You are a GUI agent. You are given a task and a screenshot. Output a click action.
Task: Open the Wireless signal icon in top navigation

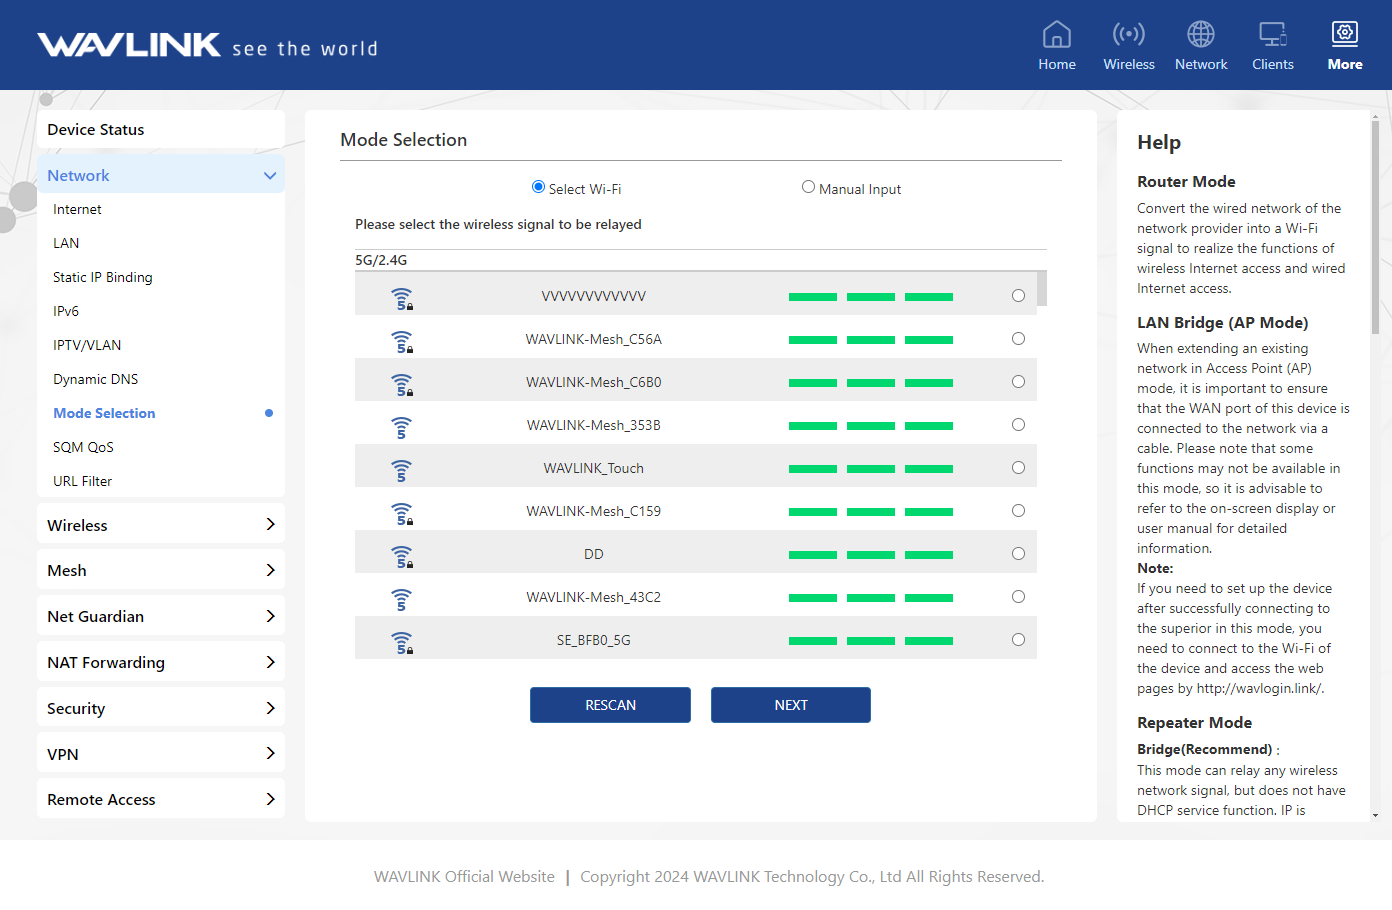tap(1128, 35)
